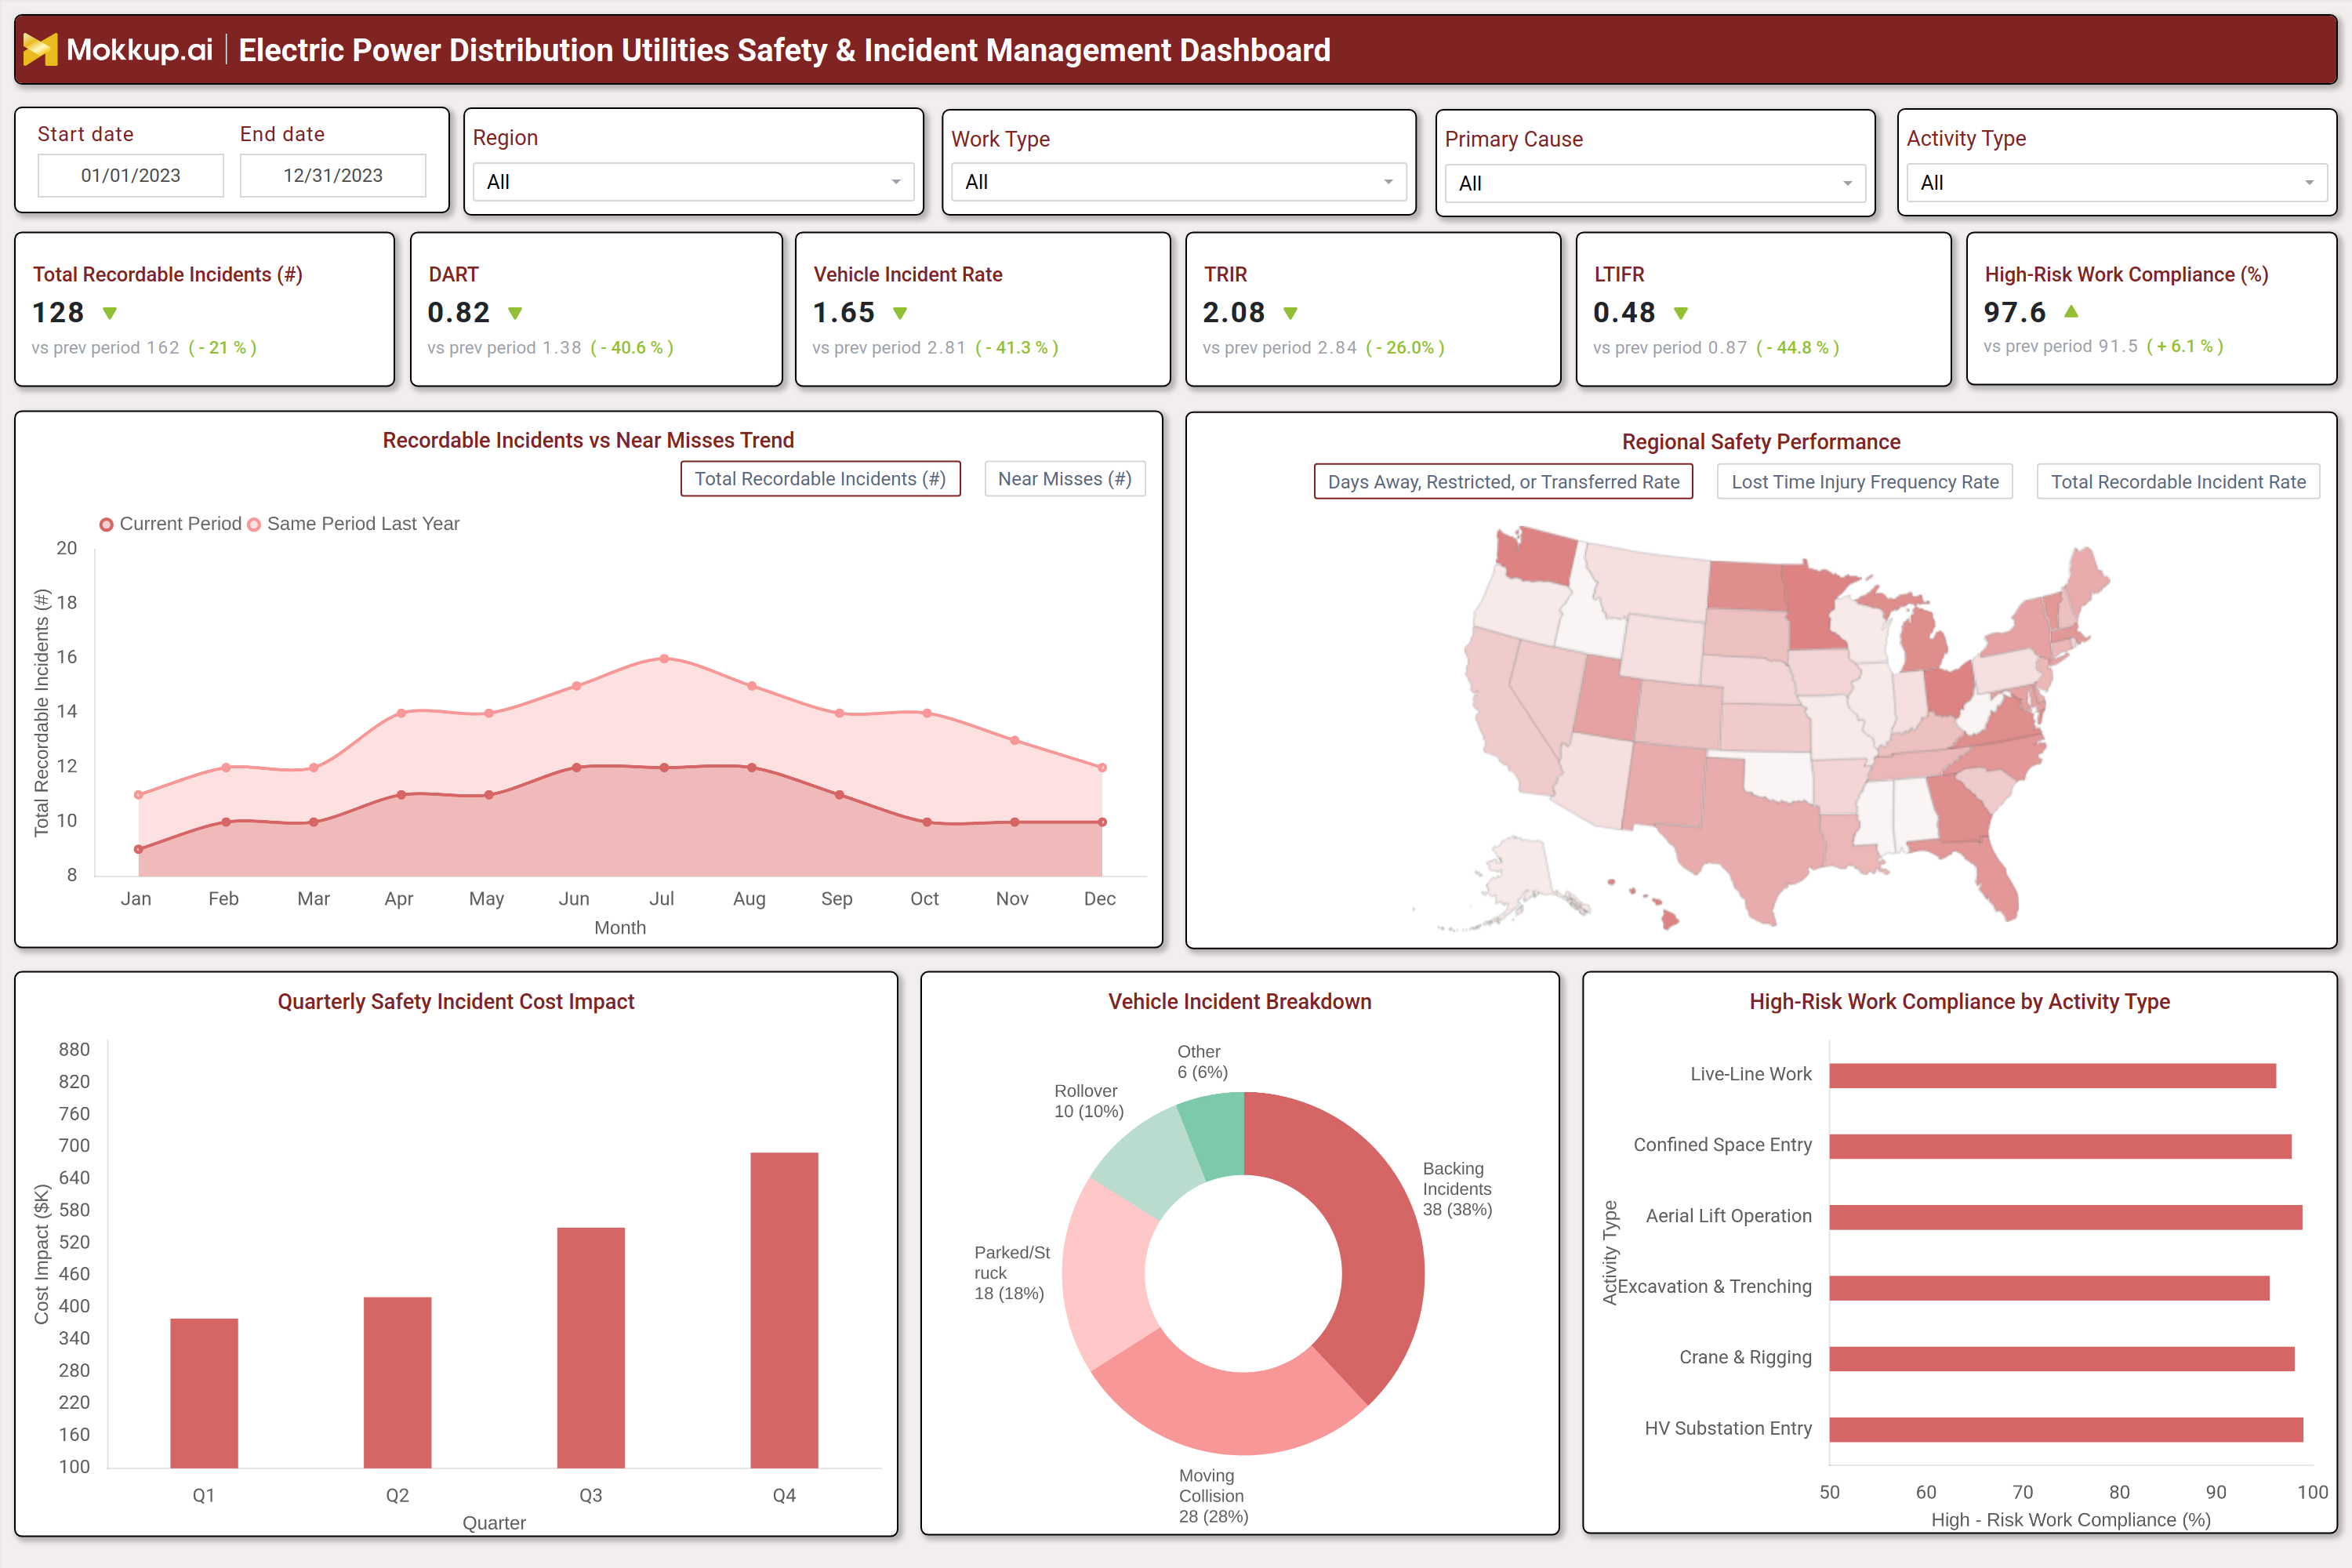Click the End date field 12/31/2023

coord(333,175)
